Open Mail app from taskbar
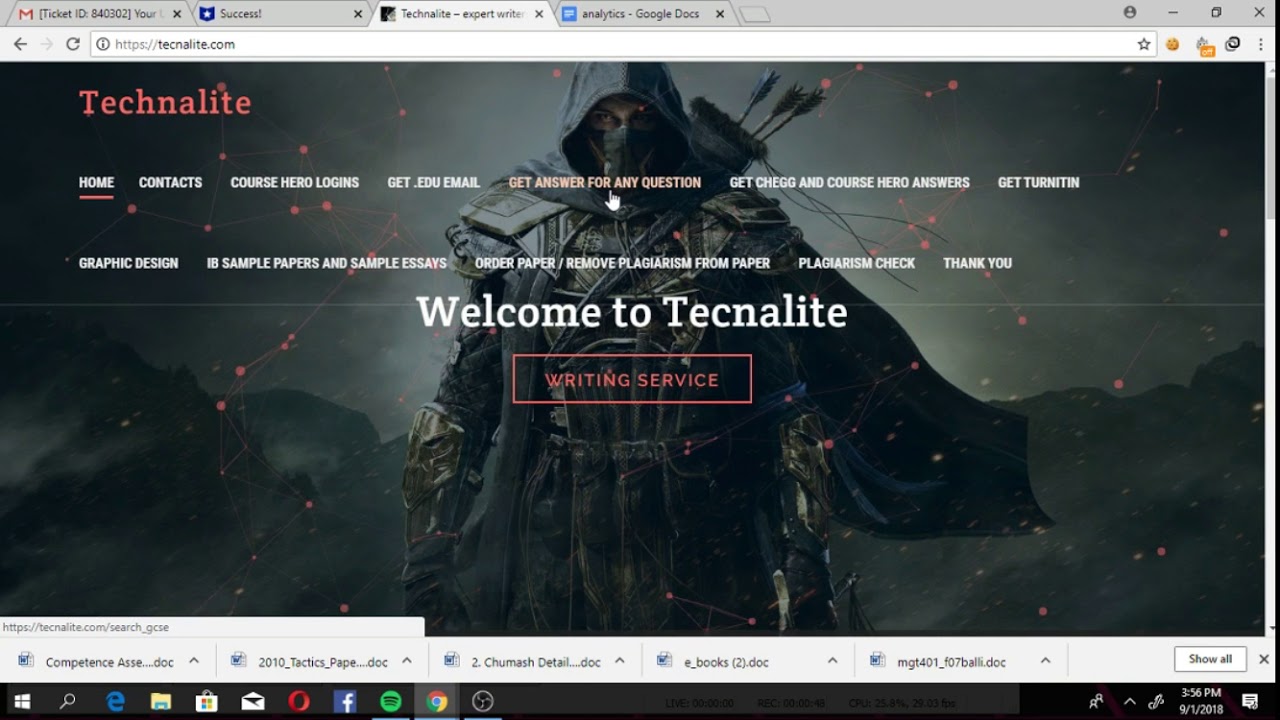This screenshot has width=1280, height=720. pos(253,701)
